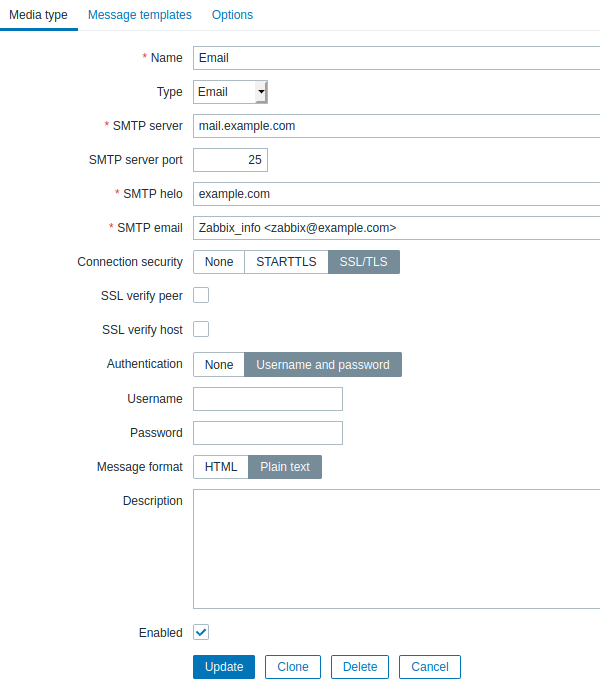Set Authentication to None
600x692 pixels.
[x=219, y=365]
